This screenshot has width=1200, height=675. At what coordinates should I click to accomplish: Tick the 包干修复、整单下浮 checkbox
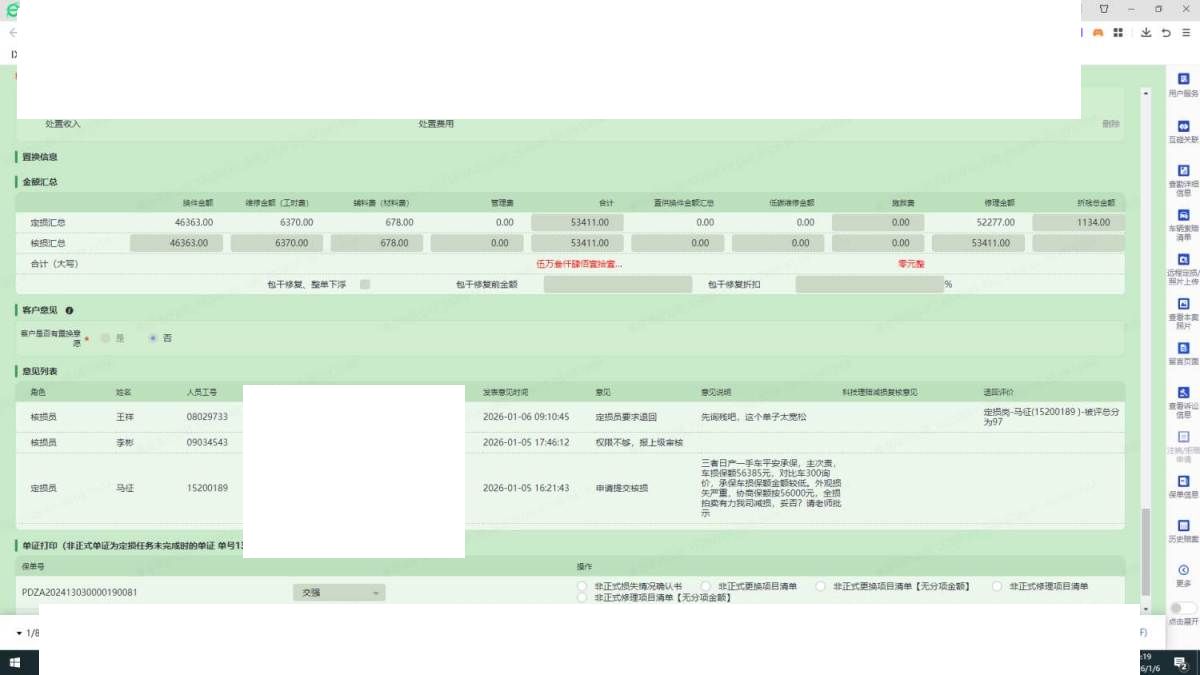point(365,285)
